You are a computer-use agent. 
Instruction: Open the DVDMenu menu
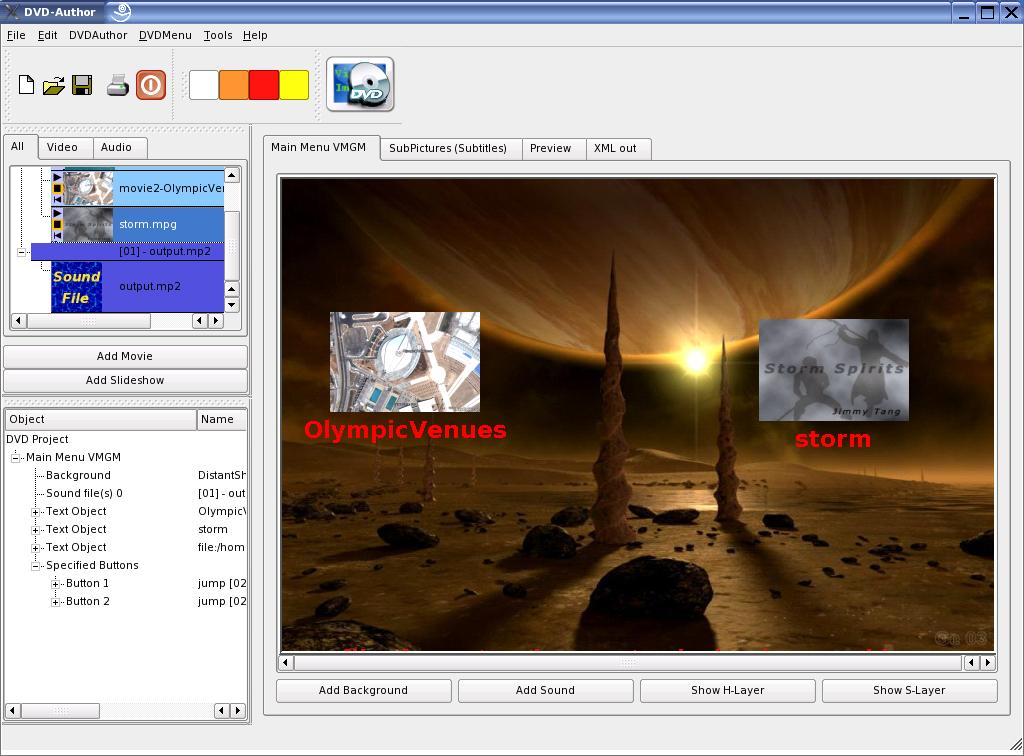tap(165, 35)
